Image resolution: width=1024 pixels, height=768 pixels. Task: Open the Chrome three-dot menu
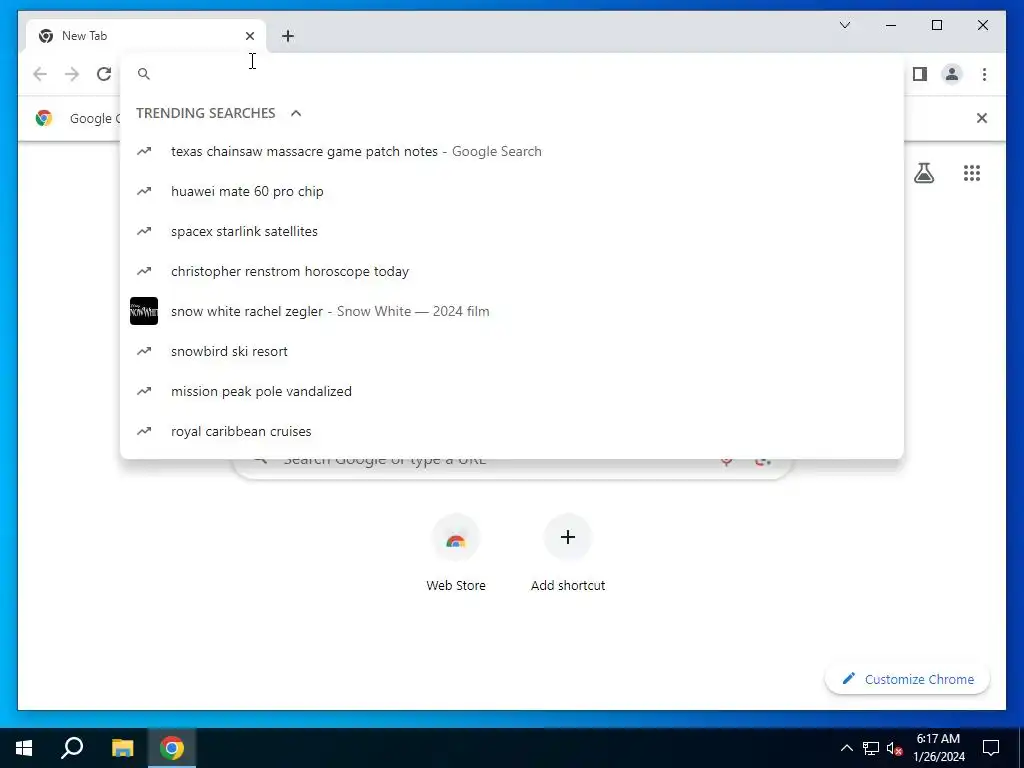click(x=984, y=74)
